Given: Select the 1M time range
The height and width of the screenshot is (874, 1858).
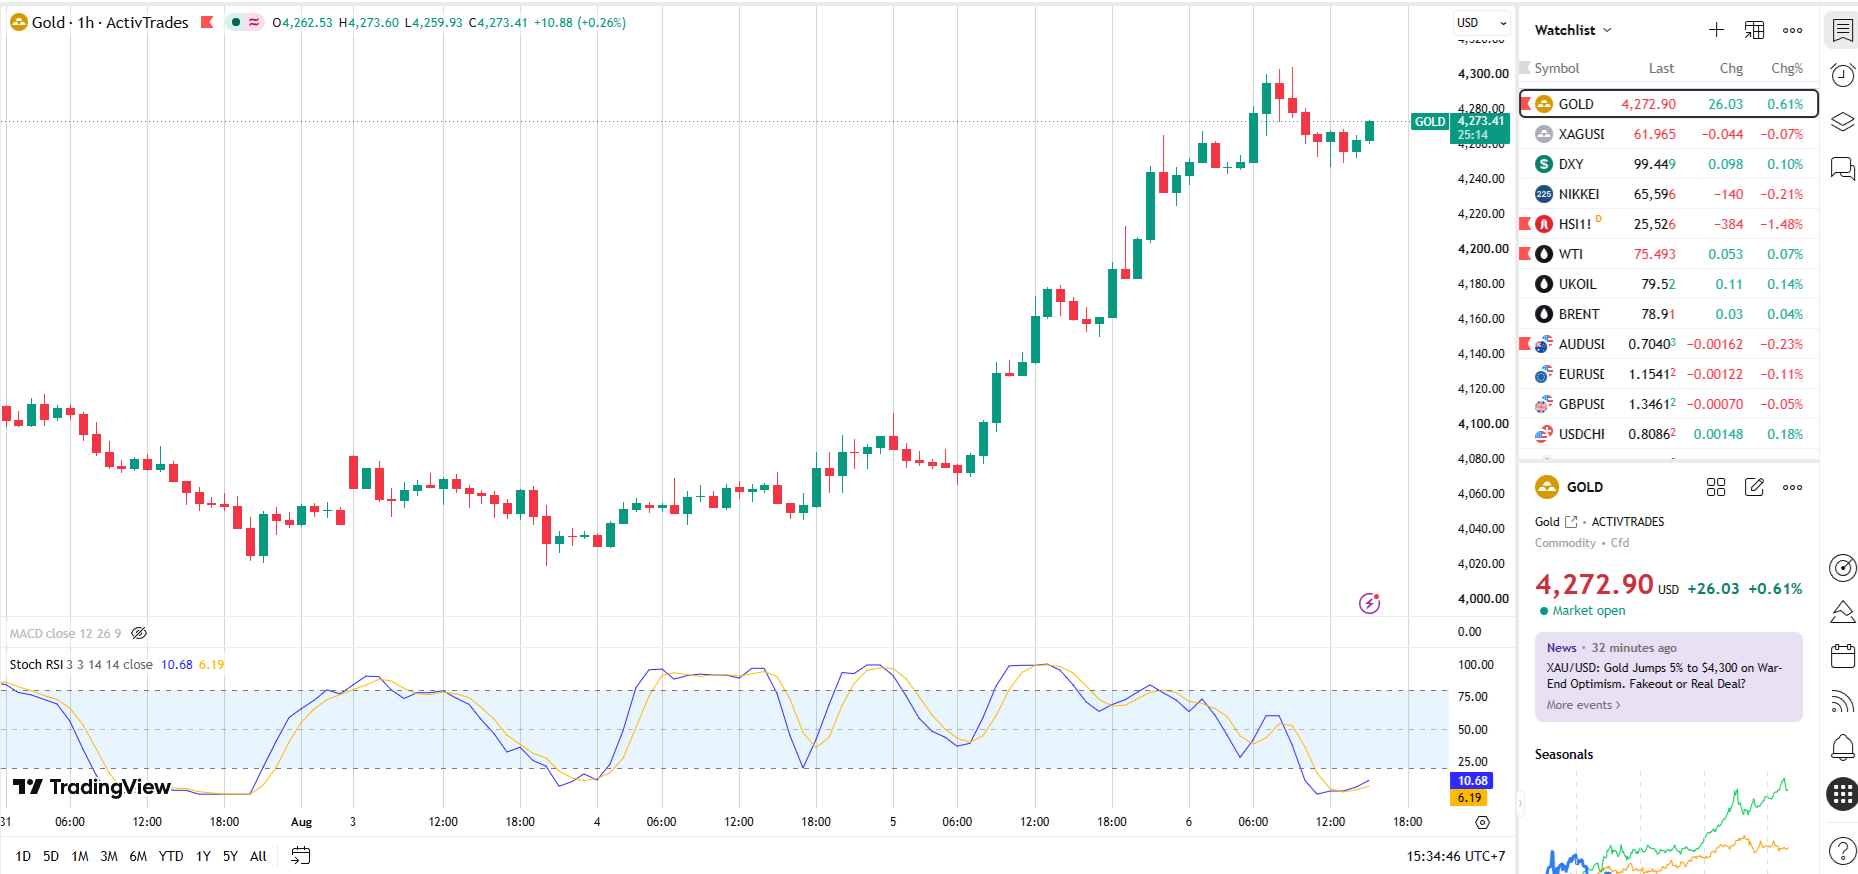Looking at the screenshot, I should pos(80,856).
